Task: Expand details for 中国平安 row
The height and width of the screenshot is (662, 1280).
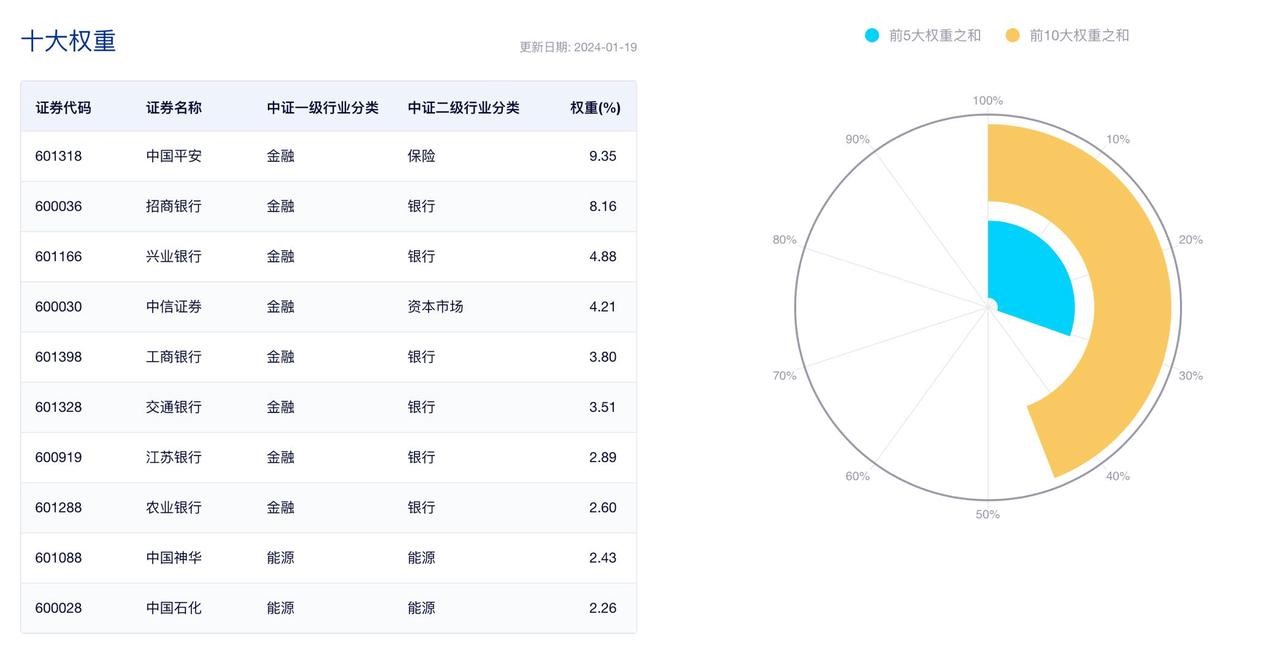Action: click(x=170, y=156)
